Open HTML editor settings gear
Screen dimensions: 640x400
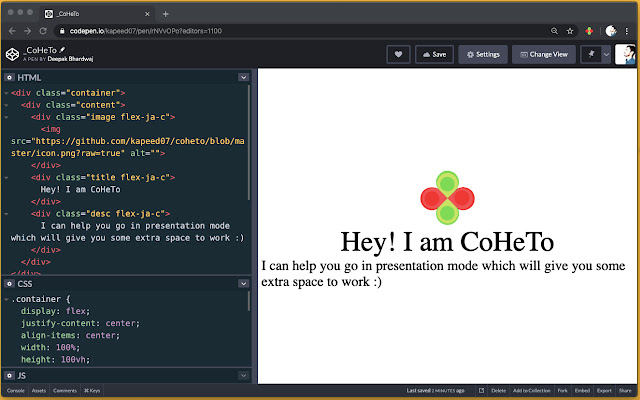[x=10, y=77]
